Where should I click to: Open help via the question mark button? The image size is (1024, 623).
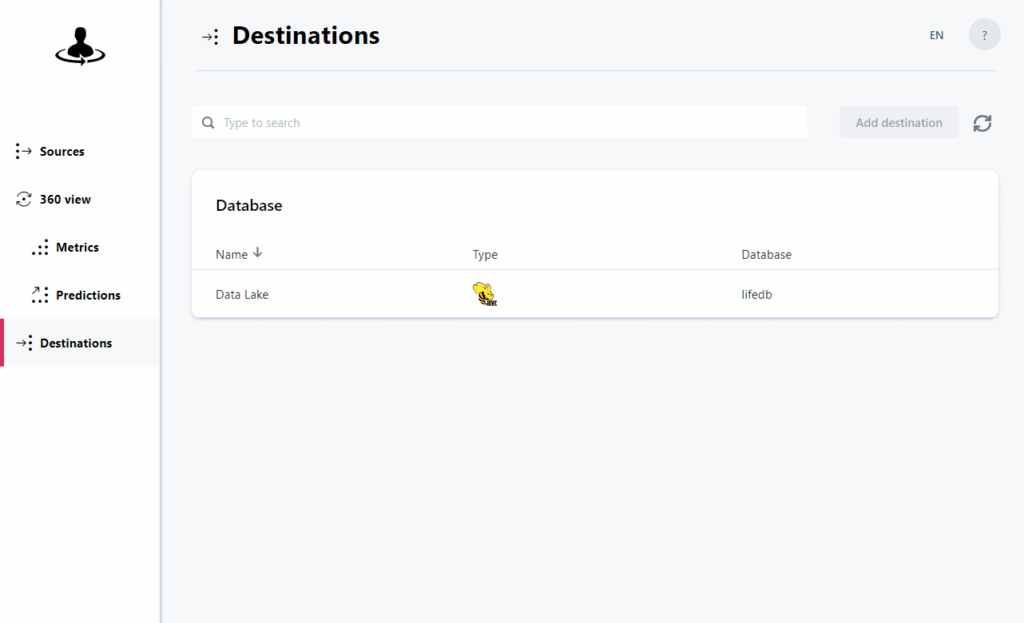click(x=984, y=35)
